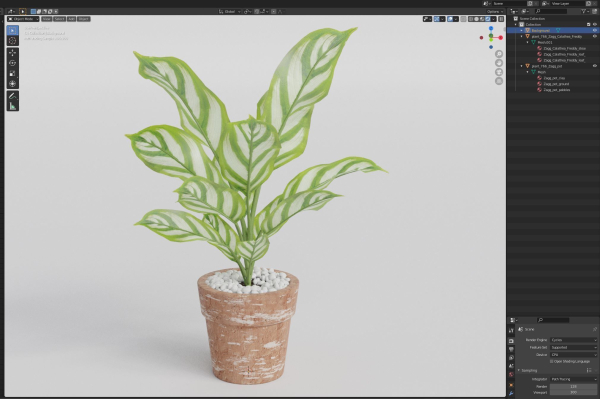Switch perspective/orthographic grid icon
600x399 pixels.
click(x=499, y=81)
